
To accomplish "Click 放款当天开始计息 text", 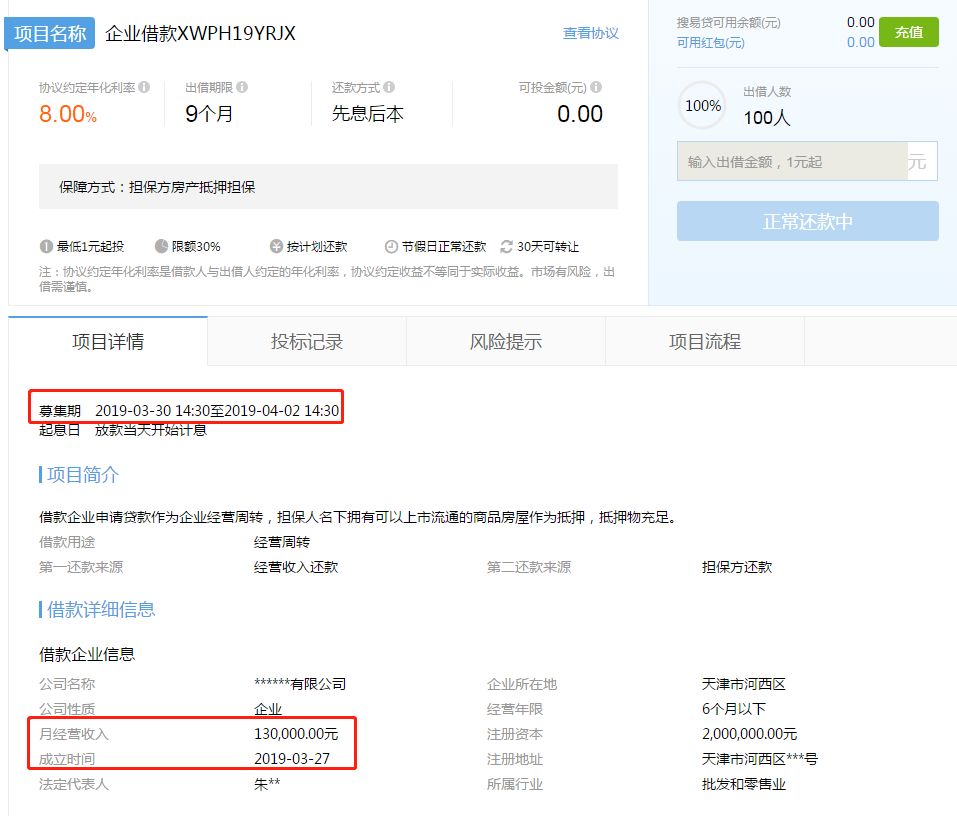I will [151, 430].
